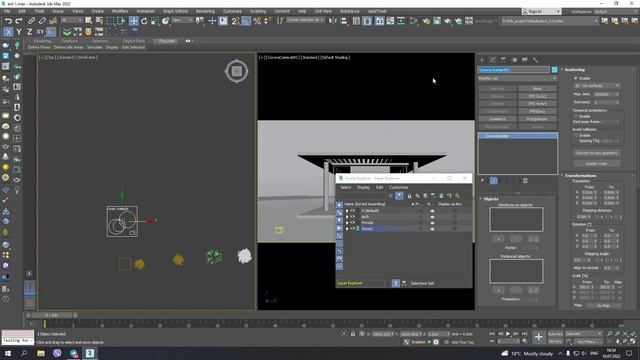Click the Redo arrow in main toolbar
Screen dimensions: 640x360
(x=19, y=21)
